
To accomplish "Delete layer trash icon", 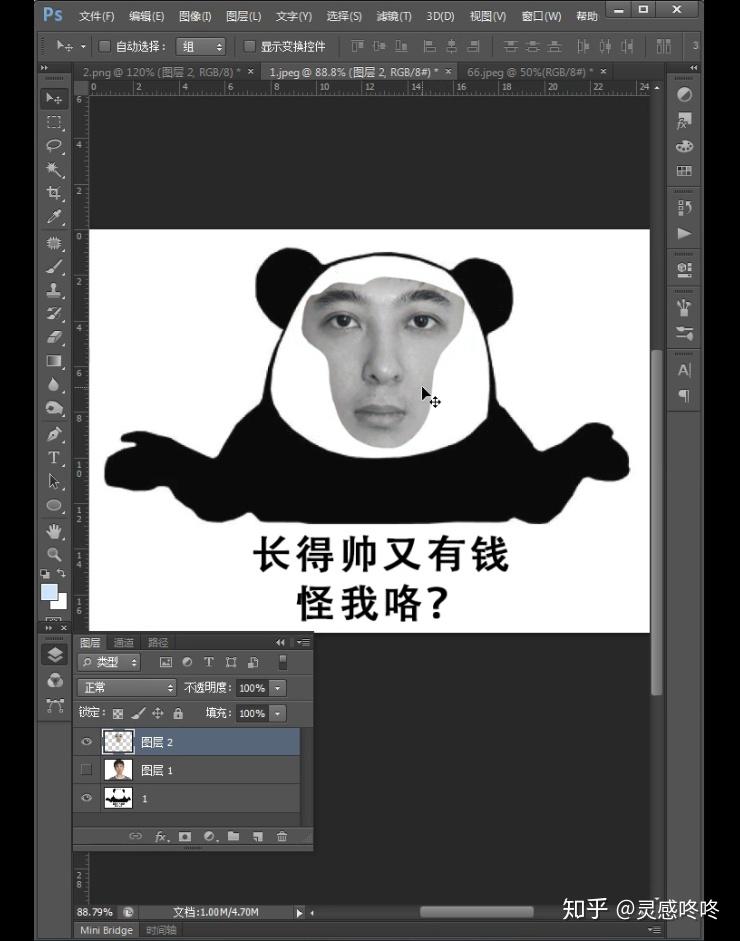I will click(x=281, y=836).
